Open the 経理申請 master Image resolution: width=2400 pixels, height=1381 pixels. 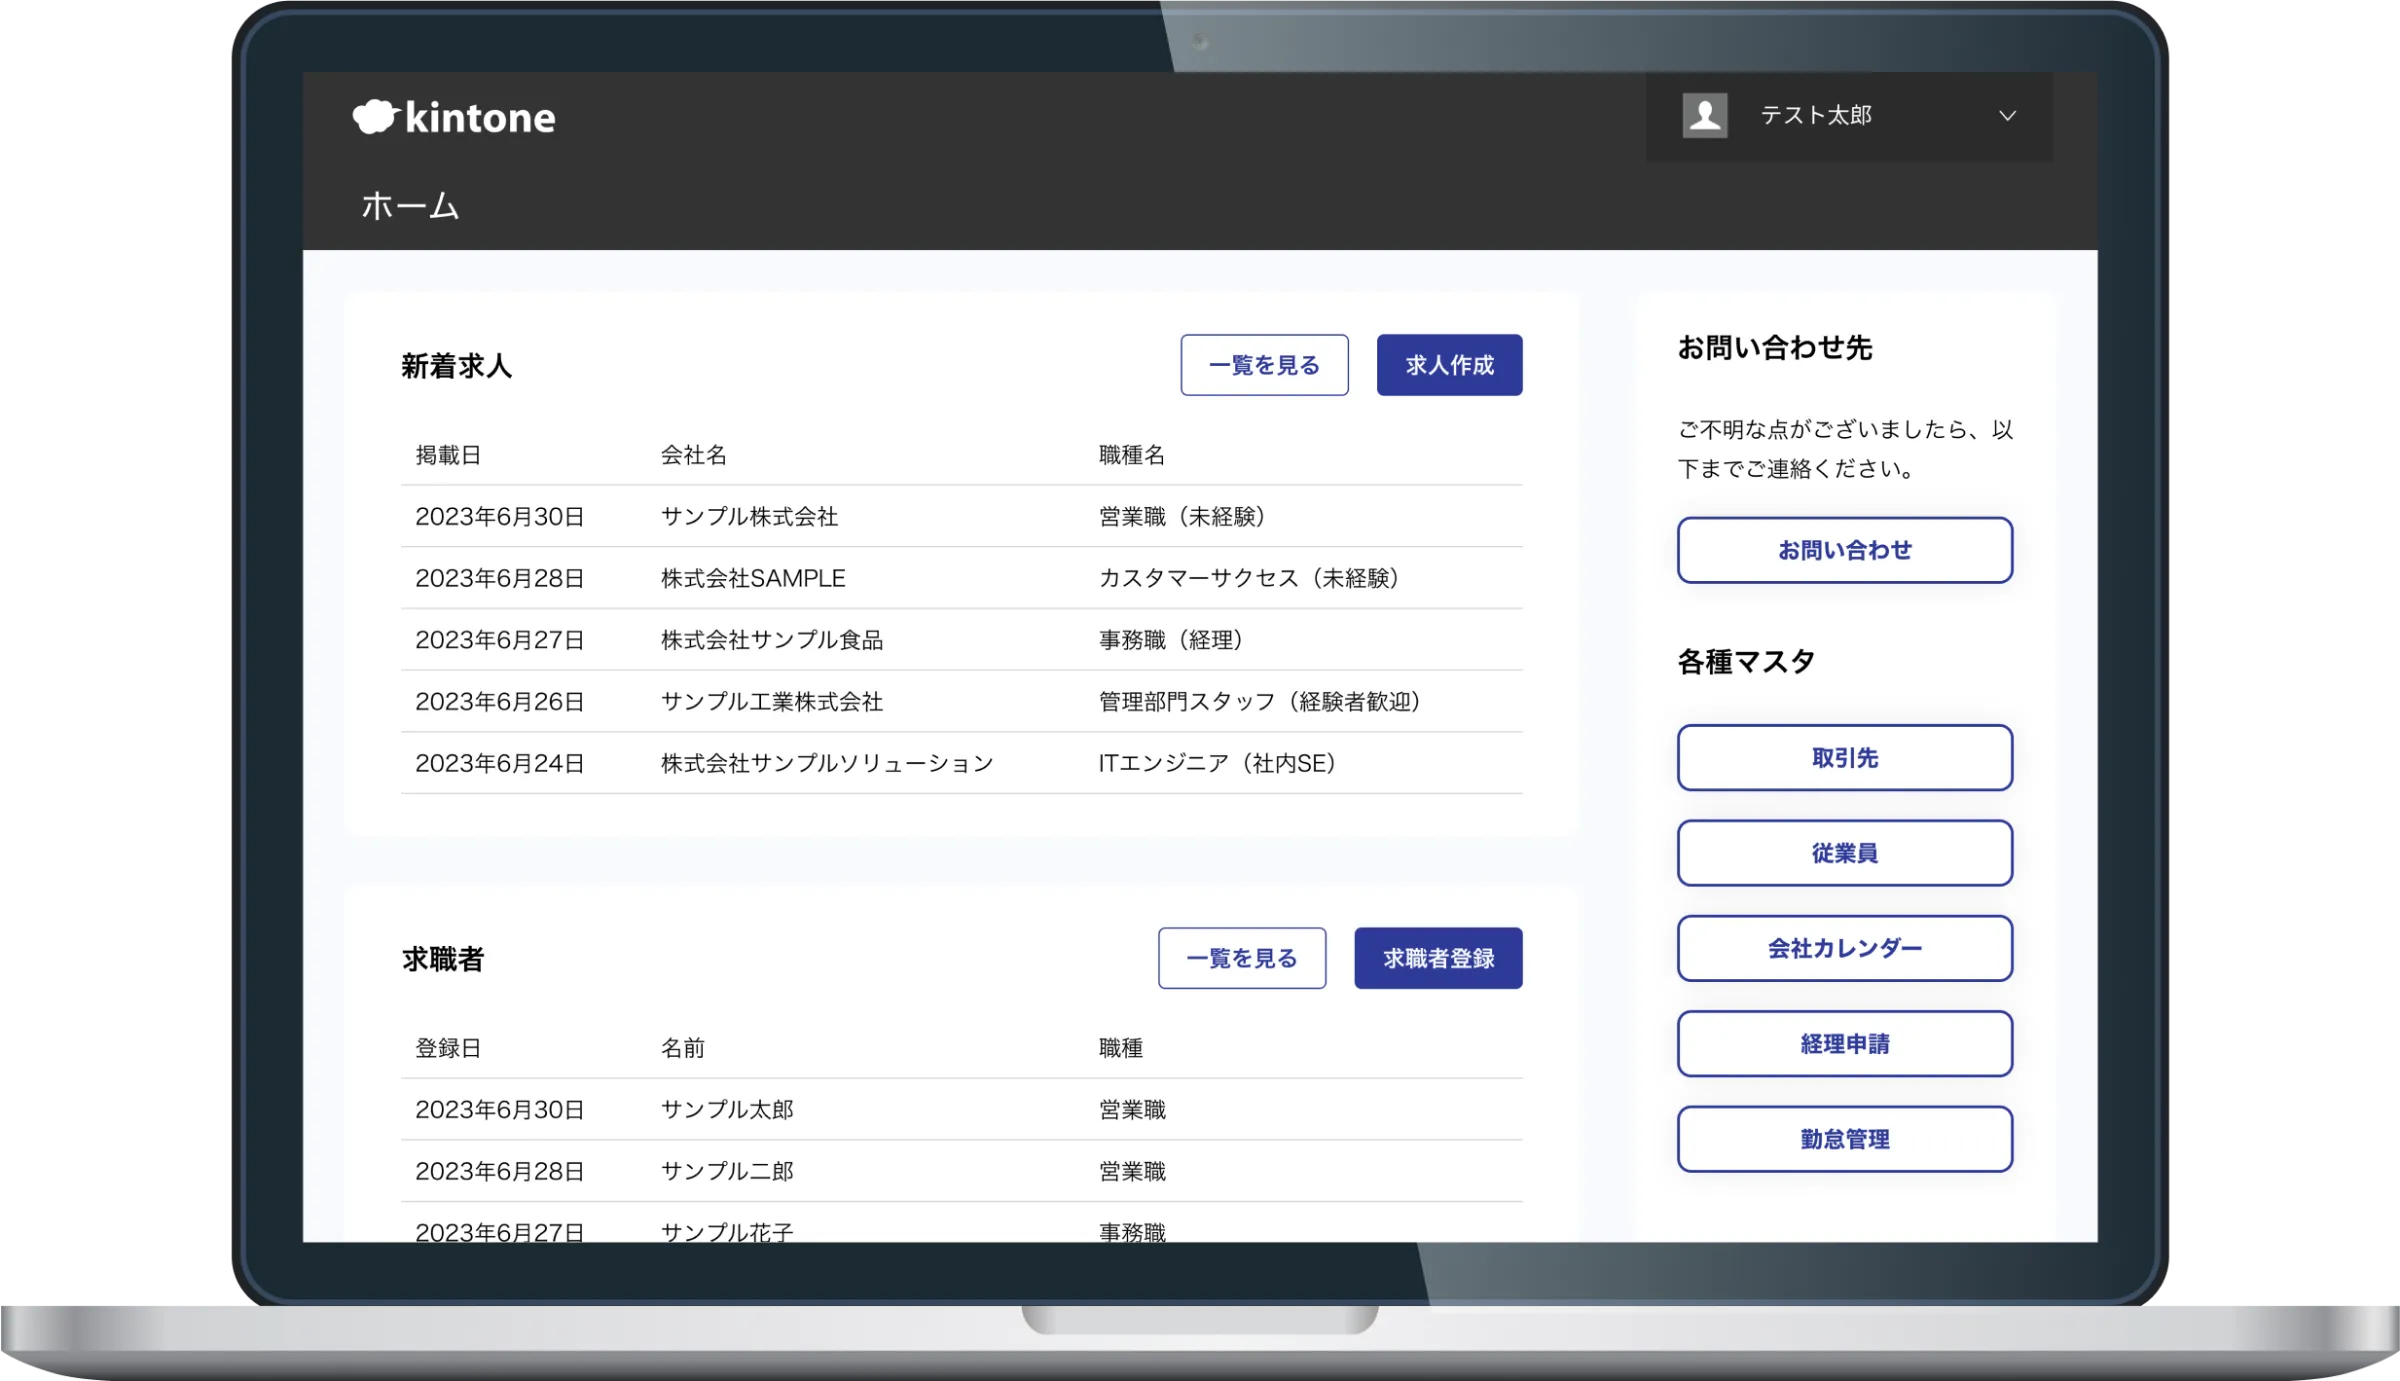1844,1044
